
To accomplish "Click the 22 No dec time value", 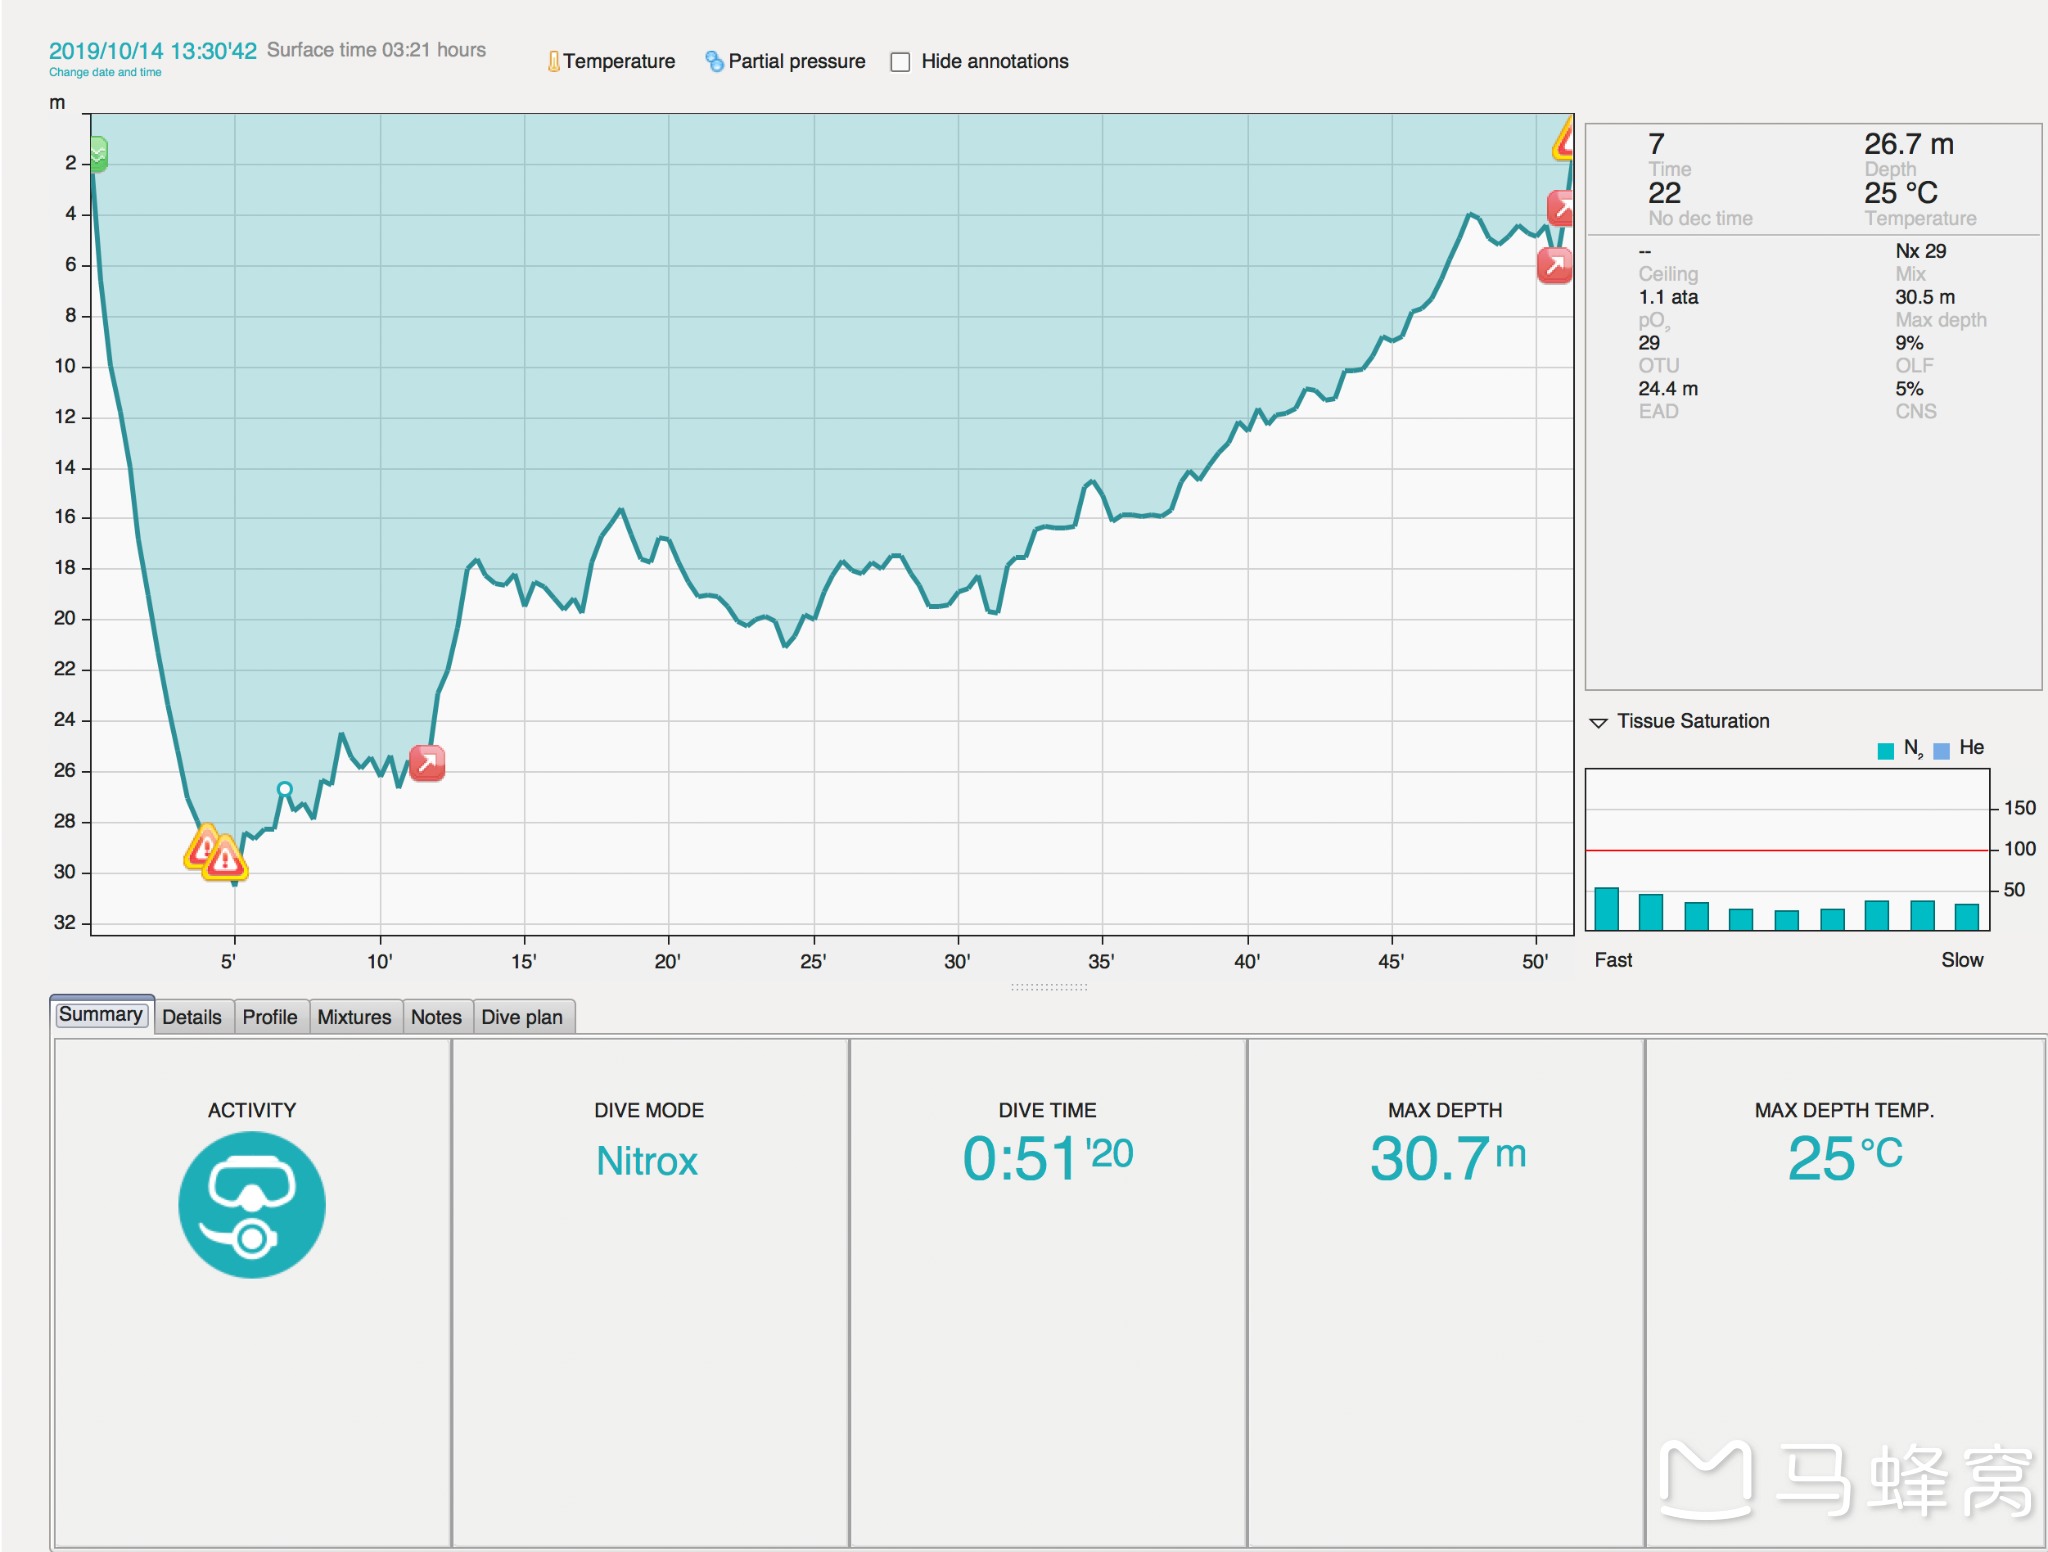I will (x=1665, y=193).
